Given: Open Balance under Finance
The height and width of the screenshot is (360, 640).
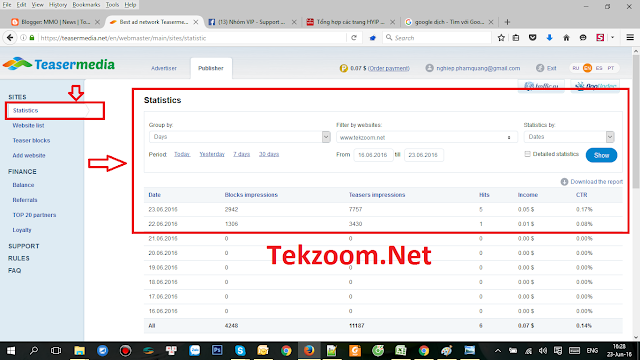Looking at the screenshot, I should [x=23, y=185].
